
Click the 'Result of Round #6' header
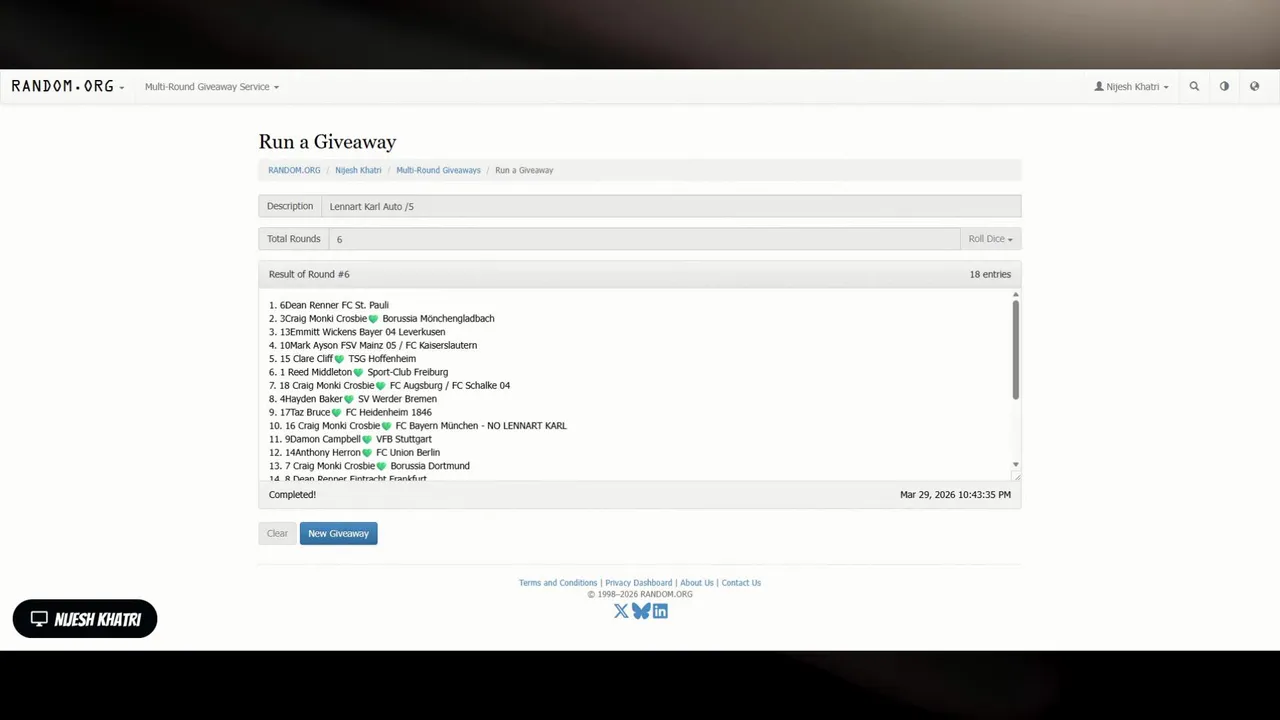click(x=309, y=274)
